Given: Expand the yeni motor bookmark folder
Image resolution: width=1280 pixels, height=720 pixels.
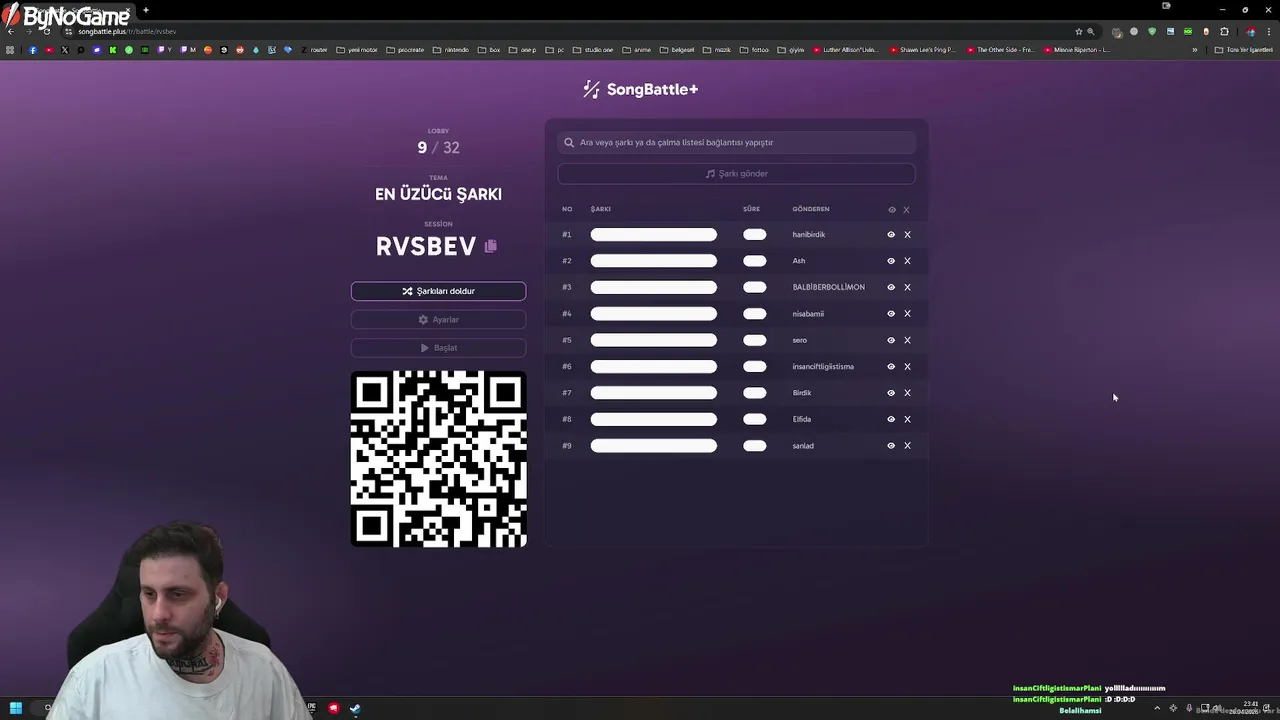Looking at the screenshot, I should (x=357, y=50).
